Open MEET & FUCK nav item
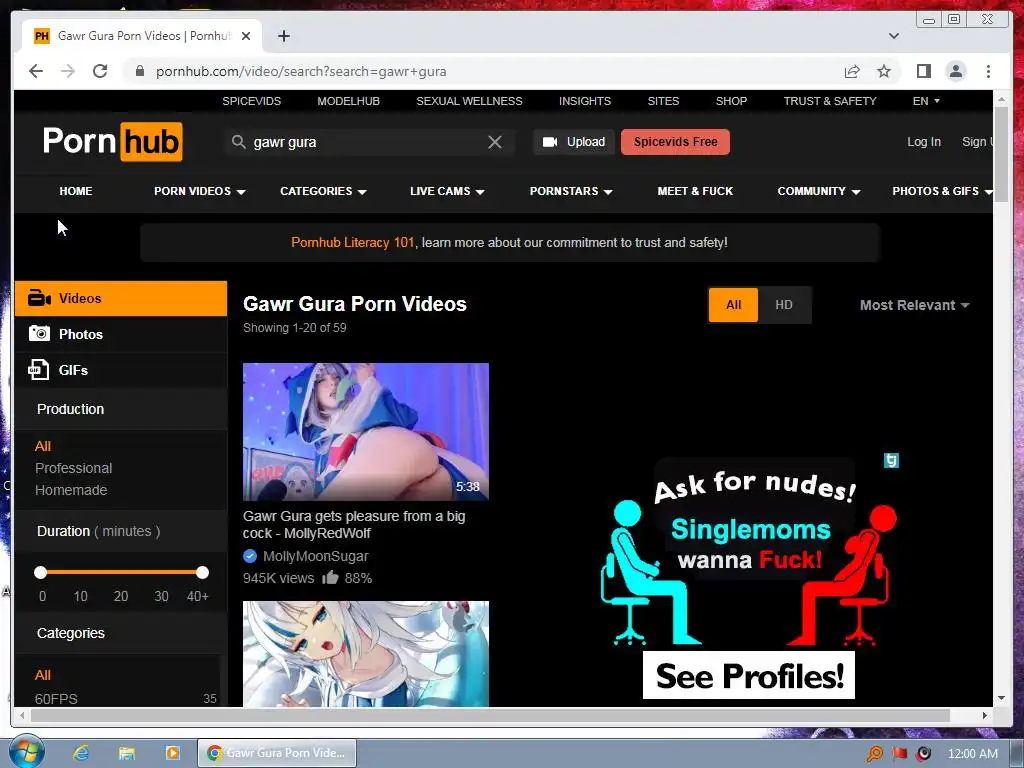Image resolution: width=1024 pixels, height=768 pixels. pyautogui.click(x=695, y=191)
